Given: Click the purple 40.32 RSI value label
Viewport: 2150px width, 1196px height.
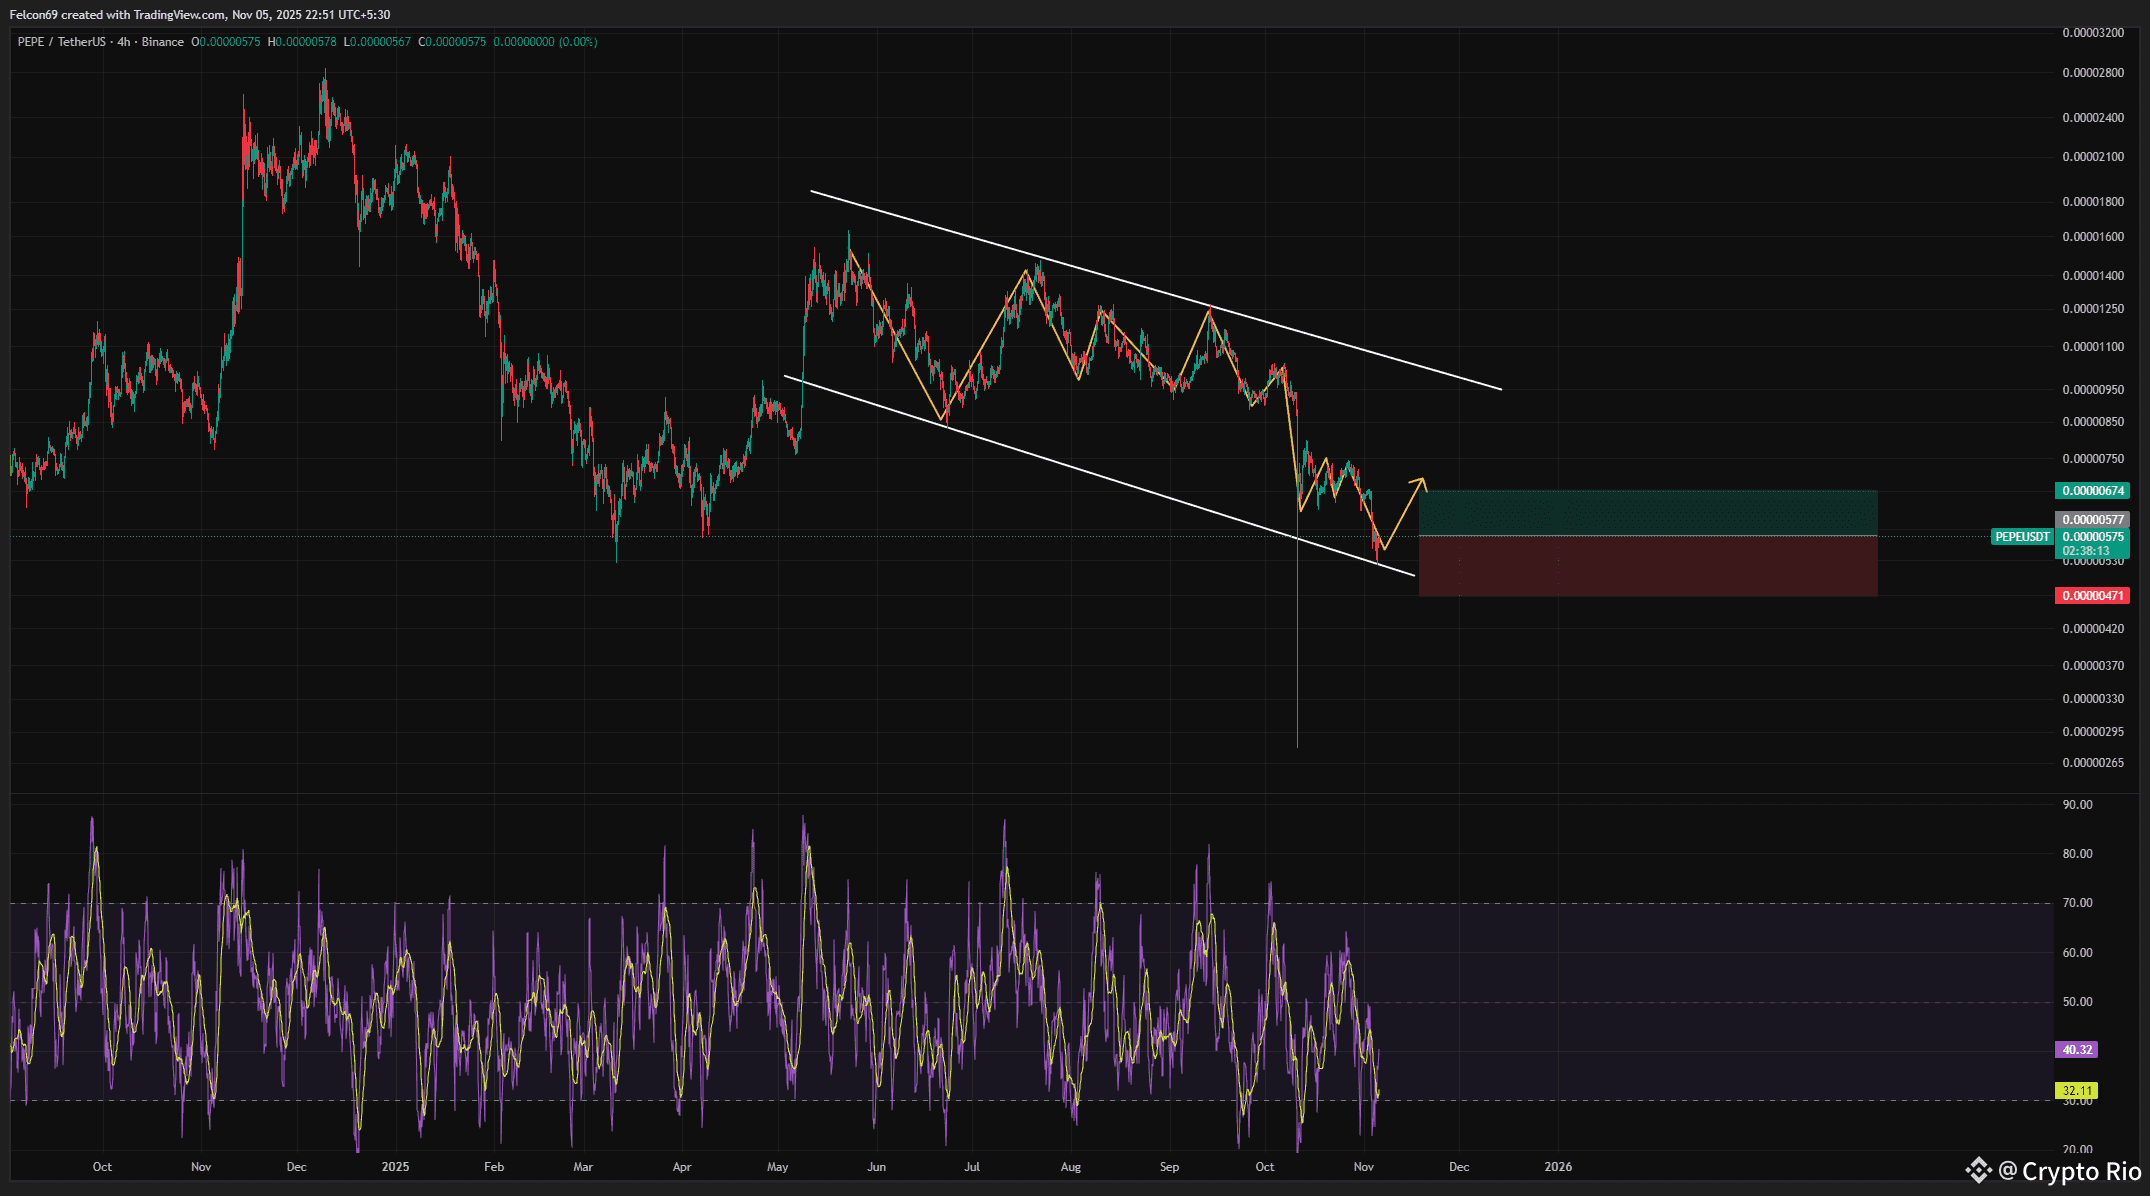Looking at the screenshot, I should (x=2077, y=1050).
